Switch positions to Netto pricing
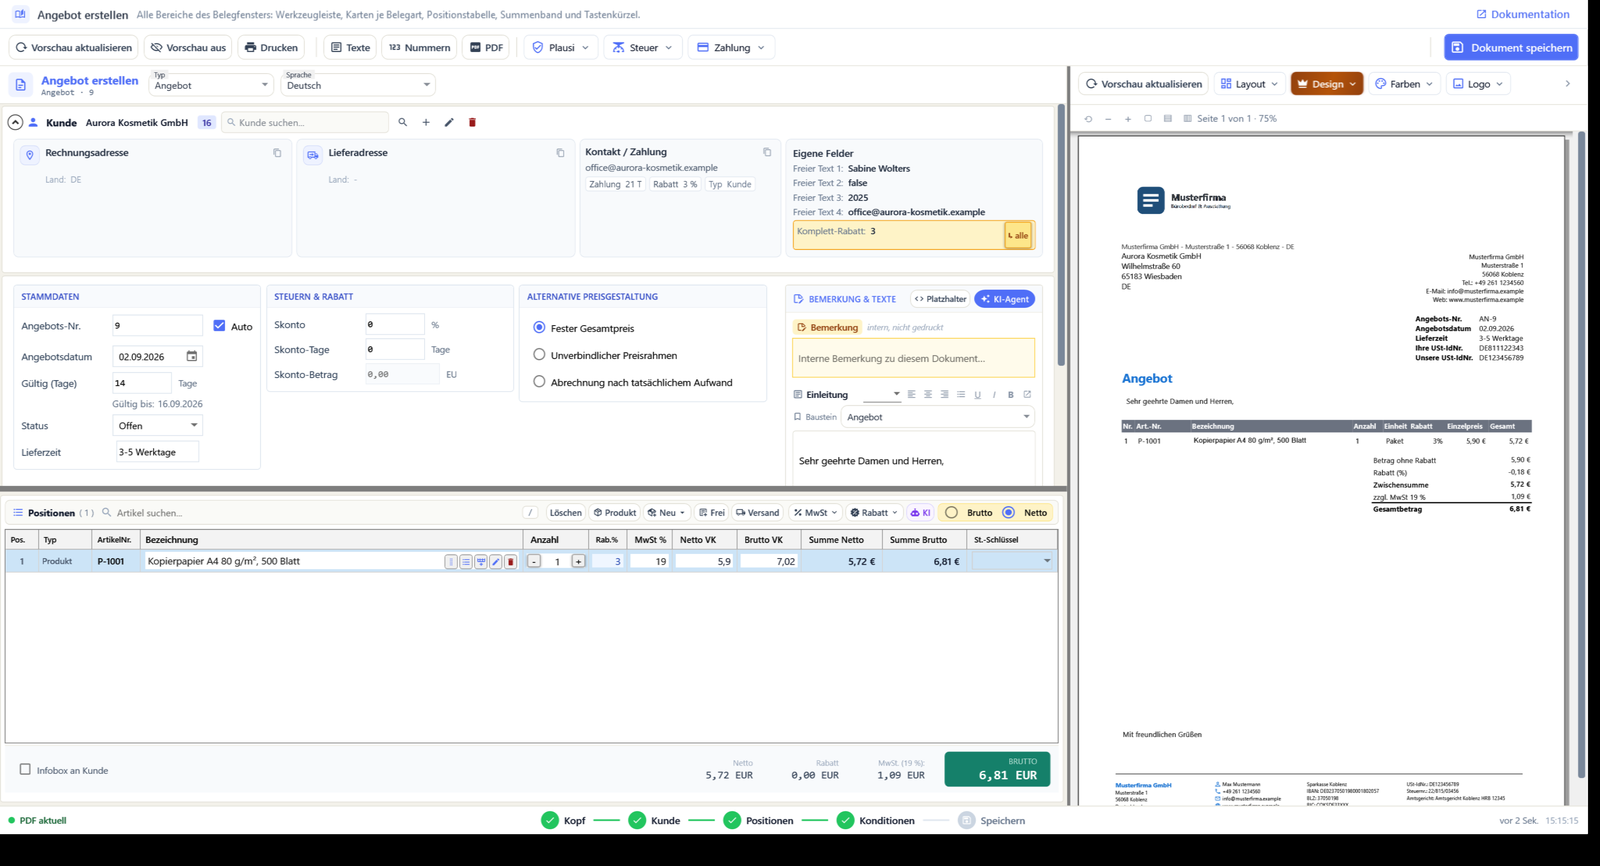1600x866 pixels. (1009, 512)
